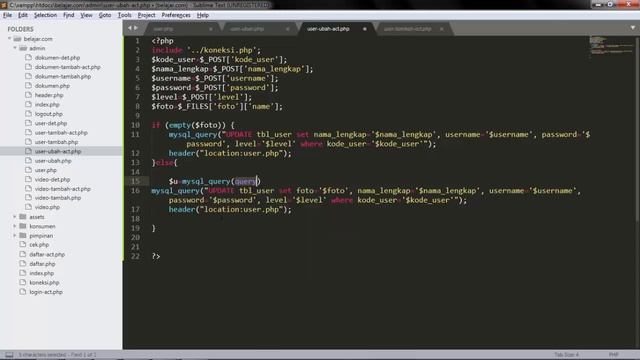Open the Find menu
Viewport: 640px width, 360px height.
click(69, 15)
